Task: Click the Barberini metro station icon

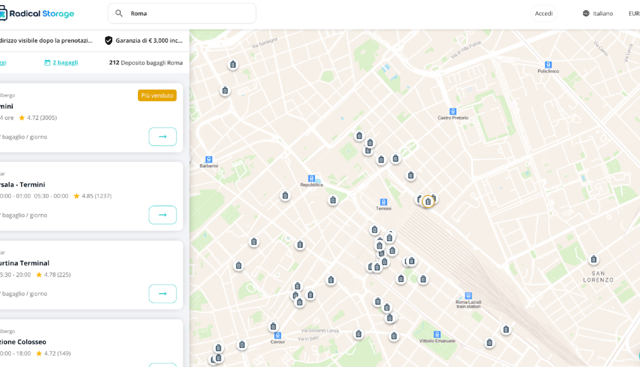Action: click(x=209, y=159)
